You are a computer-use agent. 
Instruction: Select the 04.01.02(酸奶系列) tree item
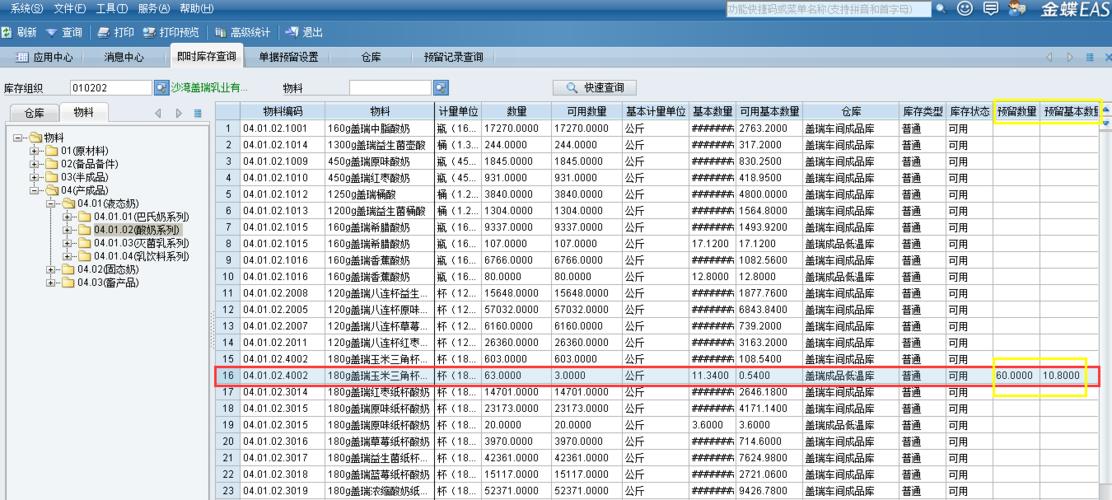click(x=137, y=230)
